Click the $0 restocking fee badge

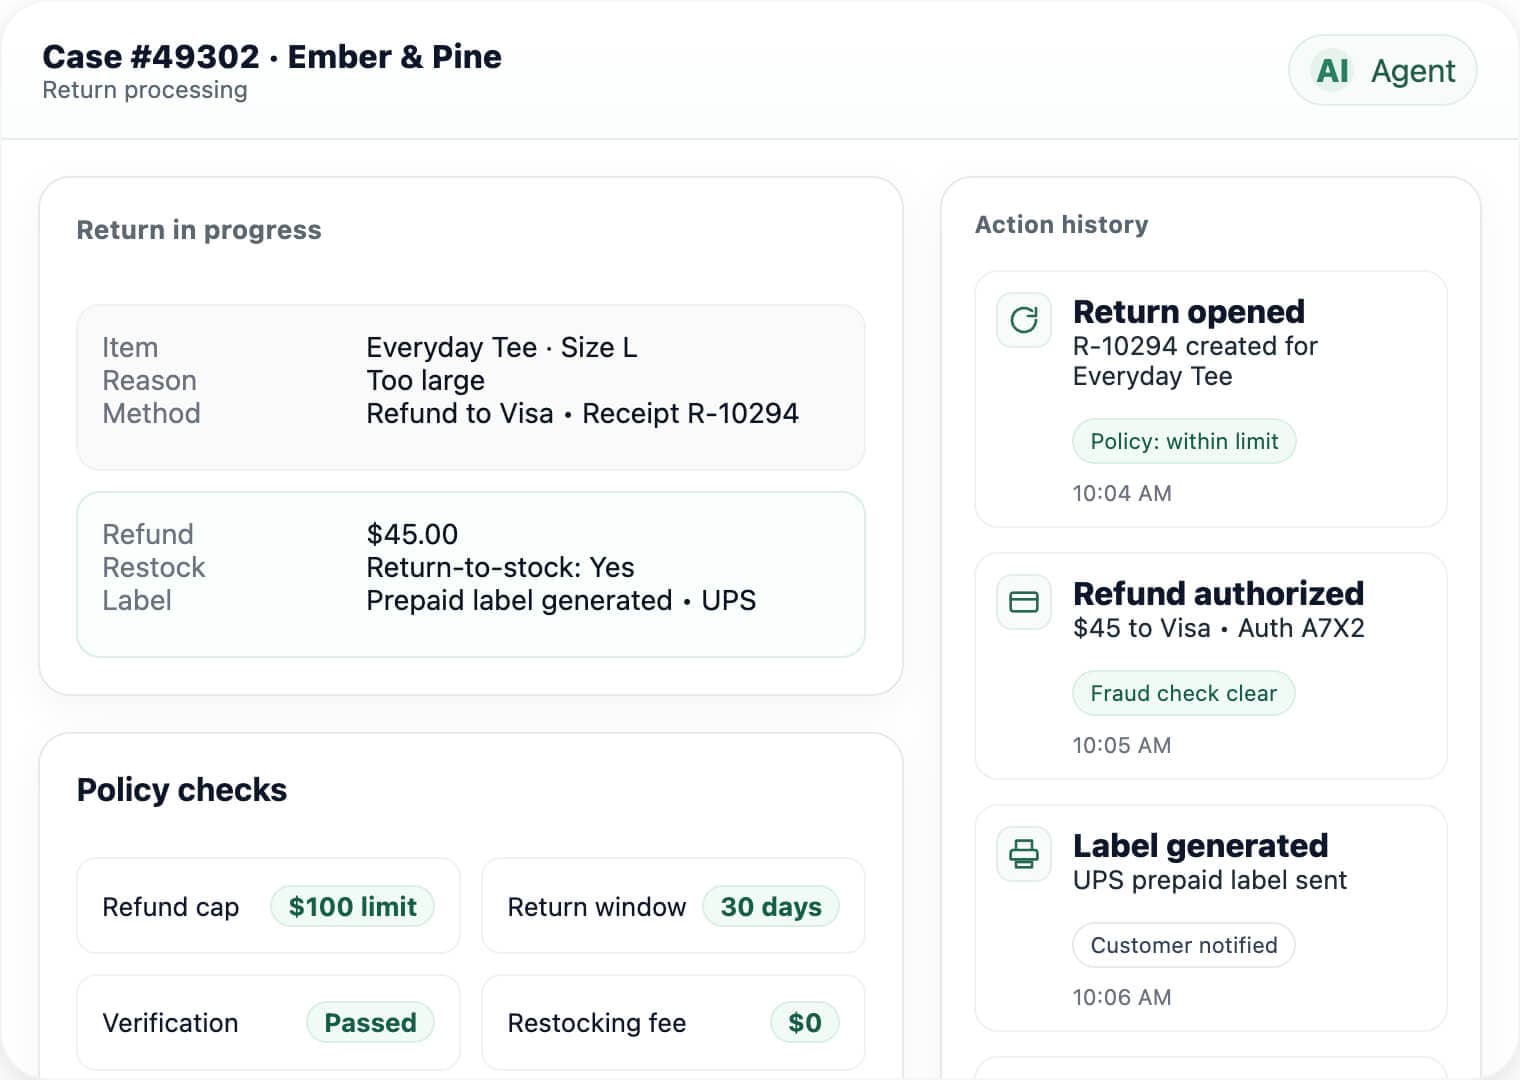(805, 1022)
